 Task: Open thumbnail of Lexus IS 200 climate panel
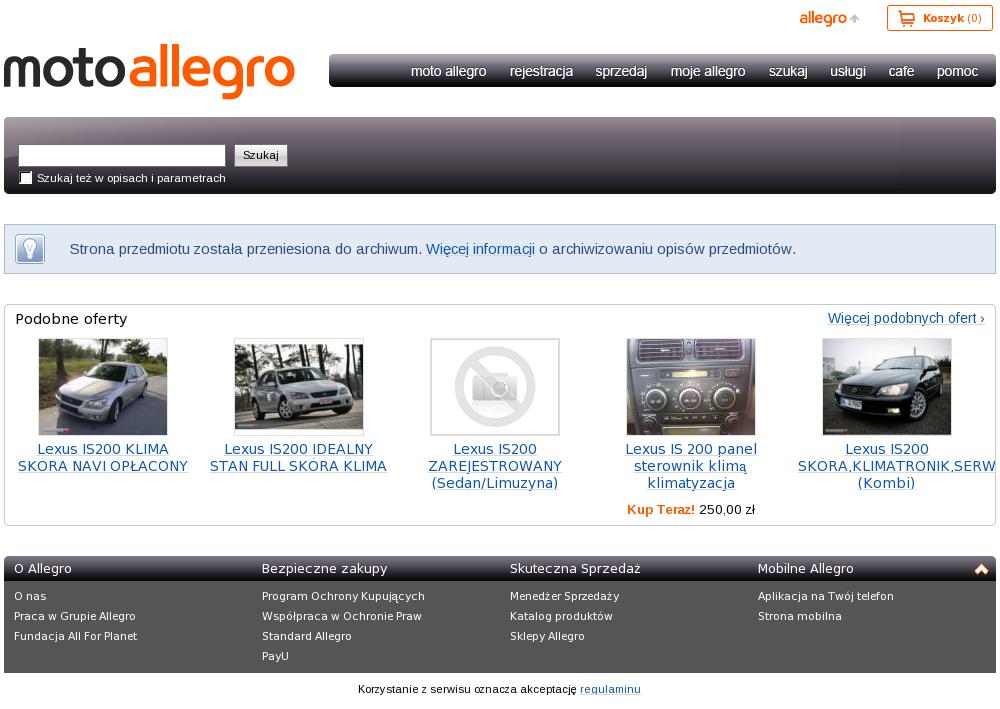pyautogui.click(x=691, y=387)
